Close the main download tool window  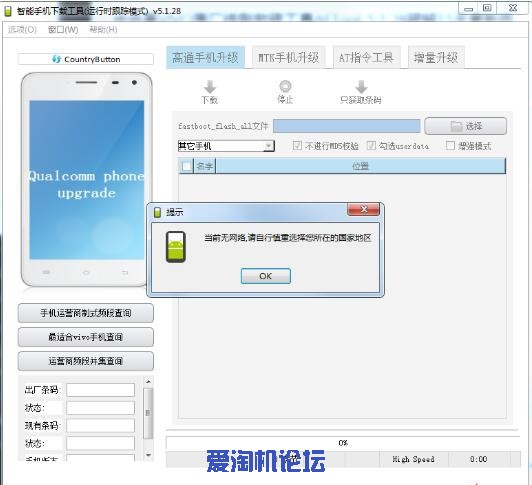[x=513, y=8]
